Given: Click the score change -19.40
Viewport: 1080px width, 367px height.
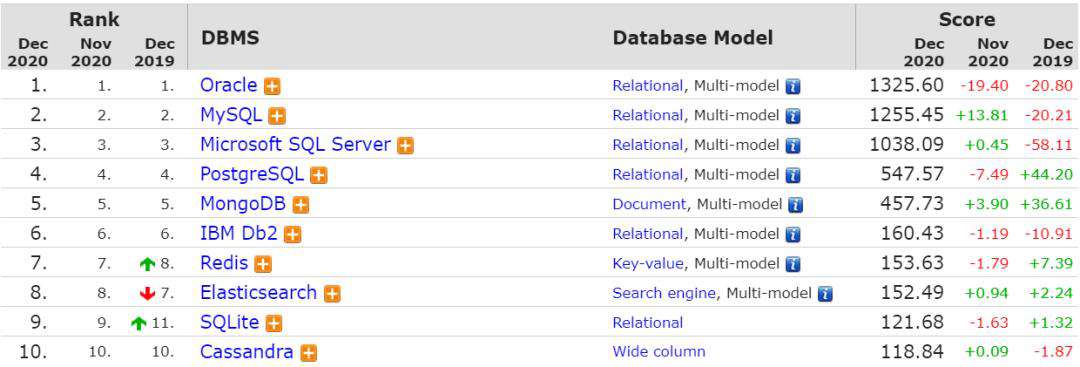Looking at the screenshot, I should 984,86.
